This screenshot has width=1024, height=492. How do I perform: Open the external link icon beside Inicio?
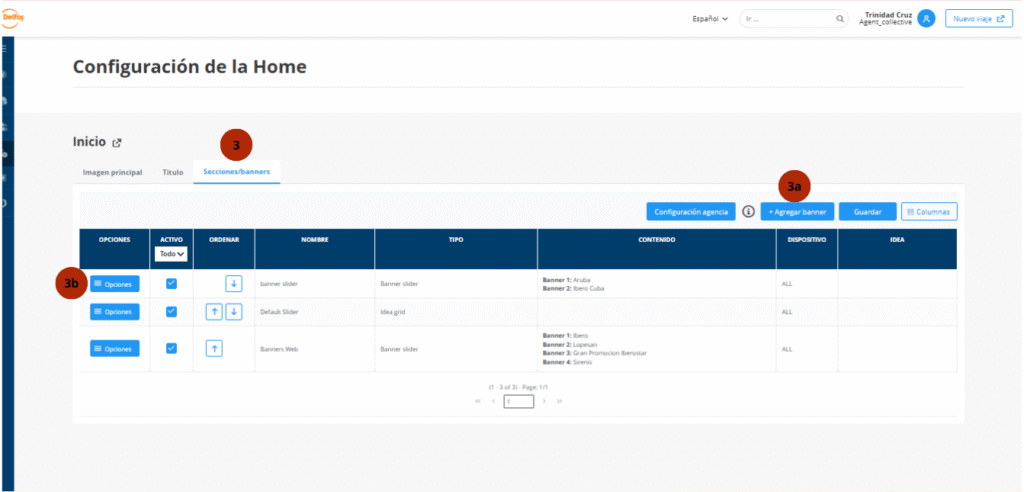point(117,143)
